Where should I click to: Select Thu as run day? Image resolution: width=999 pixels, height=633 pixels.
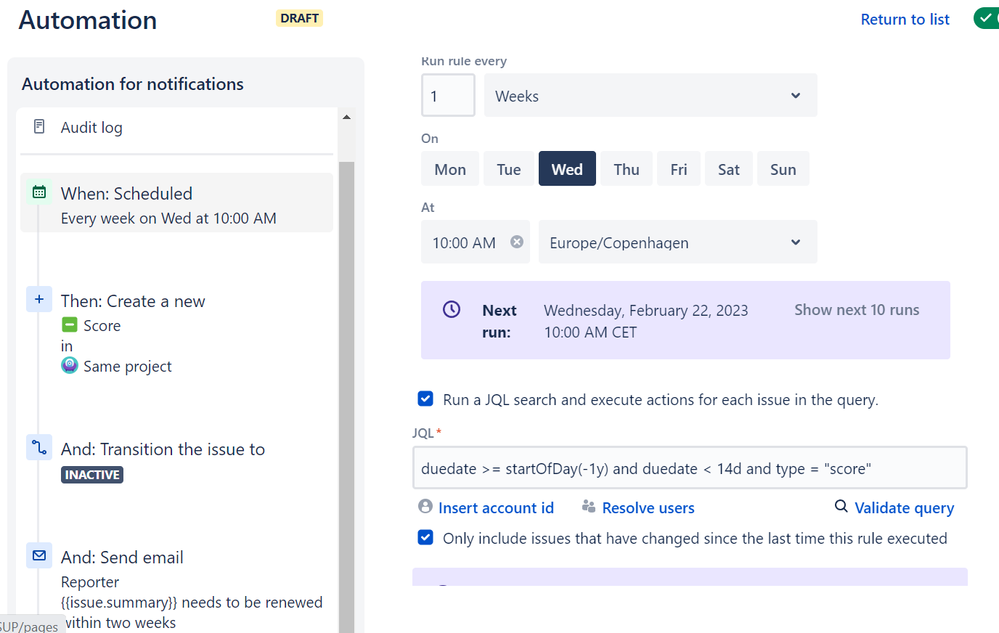pyautogui.click(x=626, y=169)
